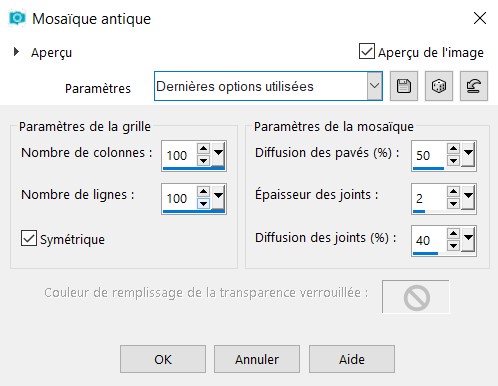Increase Diffusion des pavés with up arrow
This screenshot has width=498, height=386.
tap(453, 148)
